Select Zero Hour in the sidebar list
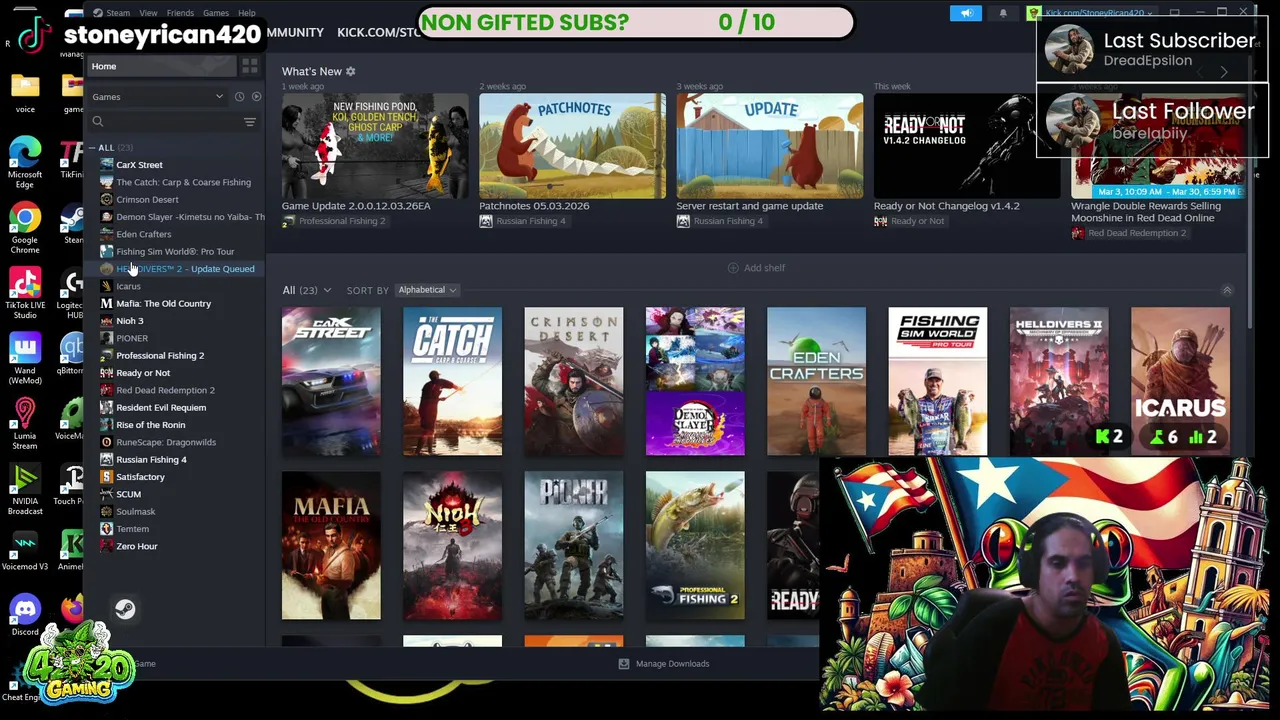The width and height of the screenshot is (1280, 720). (x=136, y=546)
